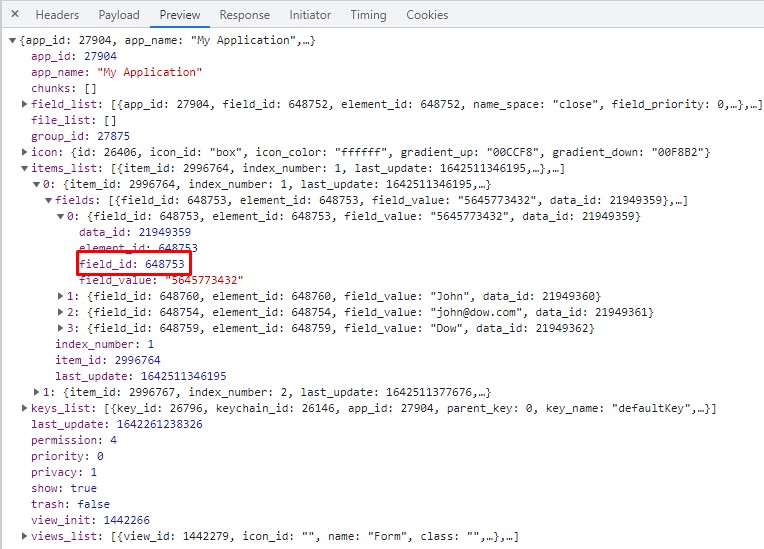Expand the field_list array
This screenshot has height=549, width=764.
coord(24,104)
